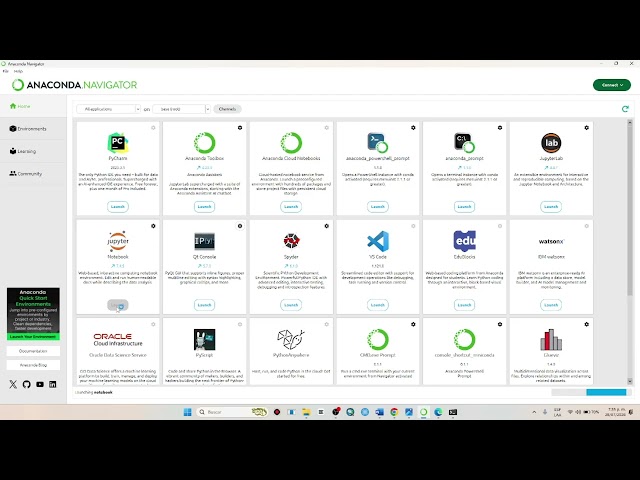The height and width of the screenshot is (480, 640).
Task: Click the IBM watsonx logo
Action: click(x=551, y=241)
